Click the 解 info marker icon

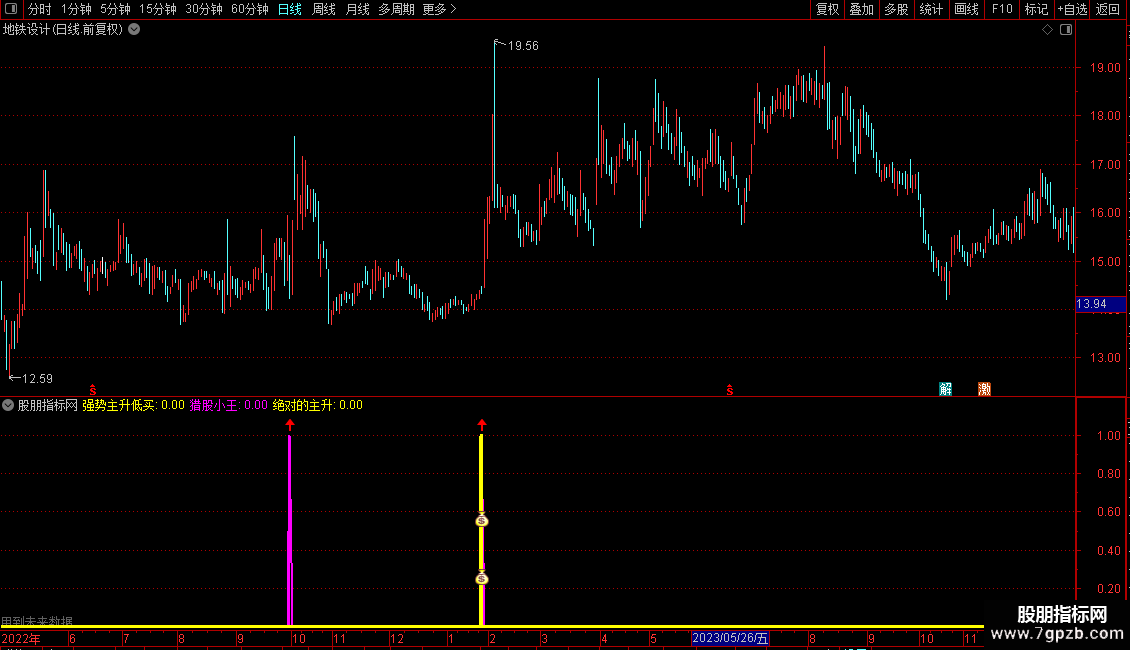tap(946, 389)
